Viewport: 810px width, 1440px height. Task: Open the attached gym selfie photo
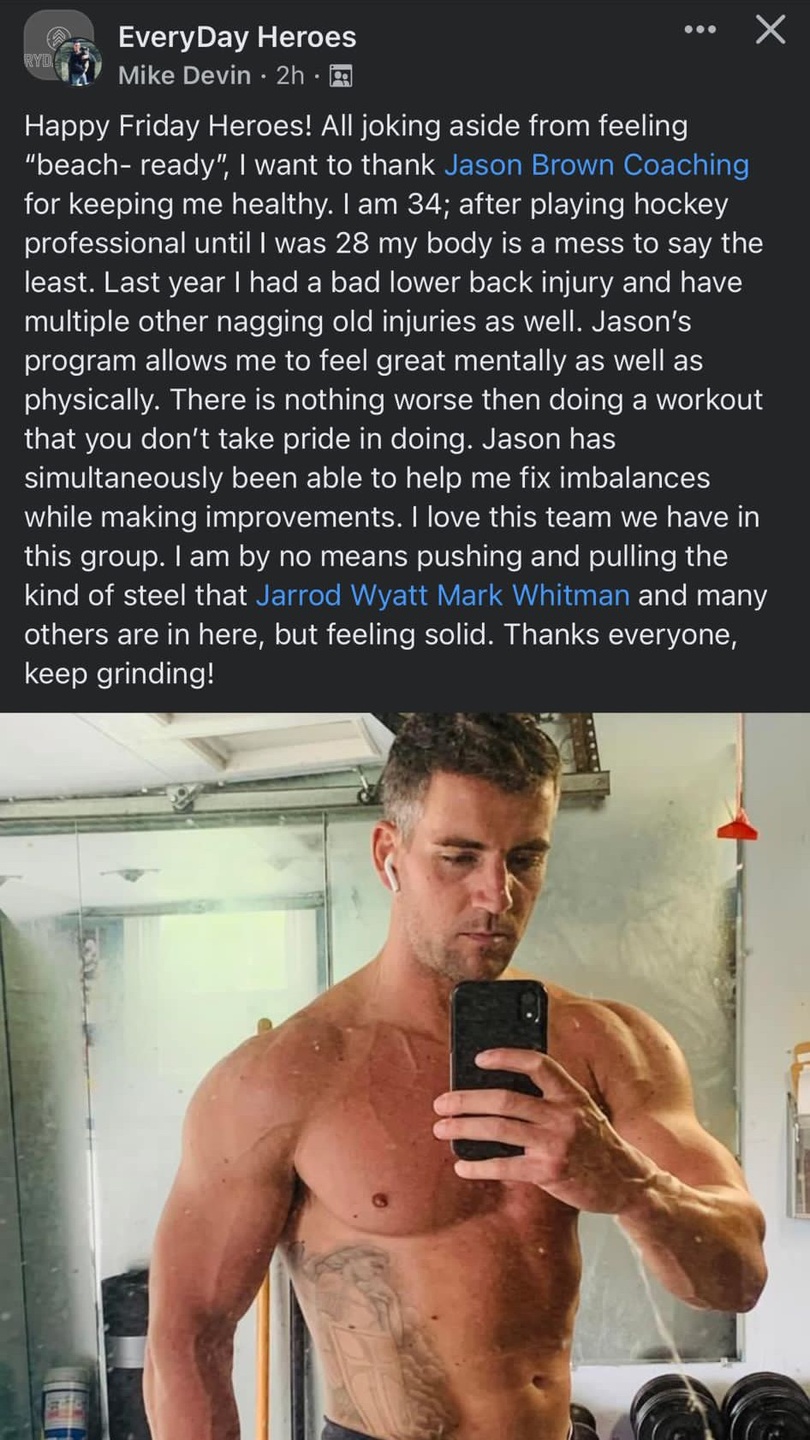point(405,1076)
